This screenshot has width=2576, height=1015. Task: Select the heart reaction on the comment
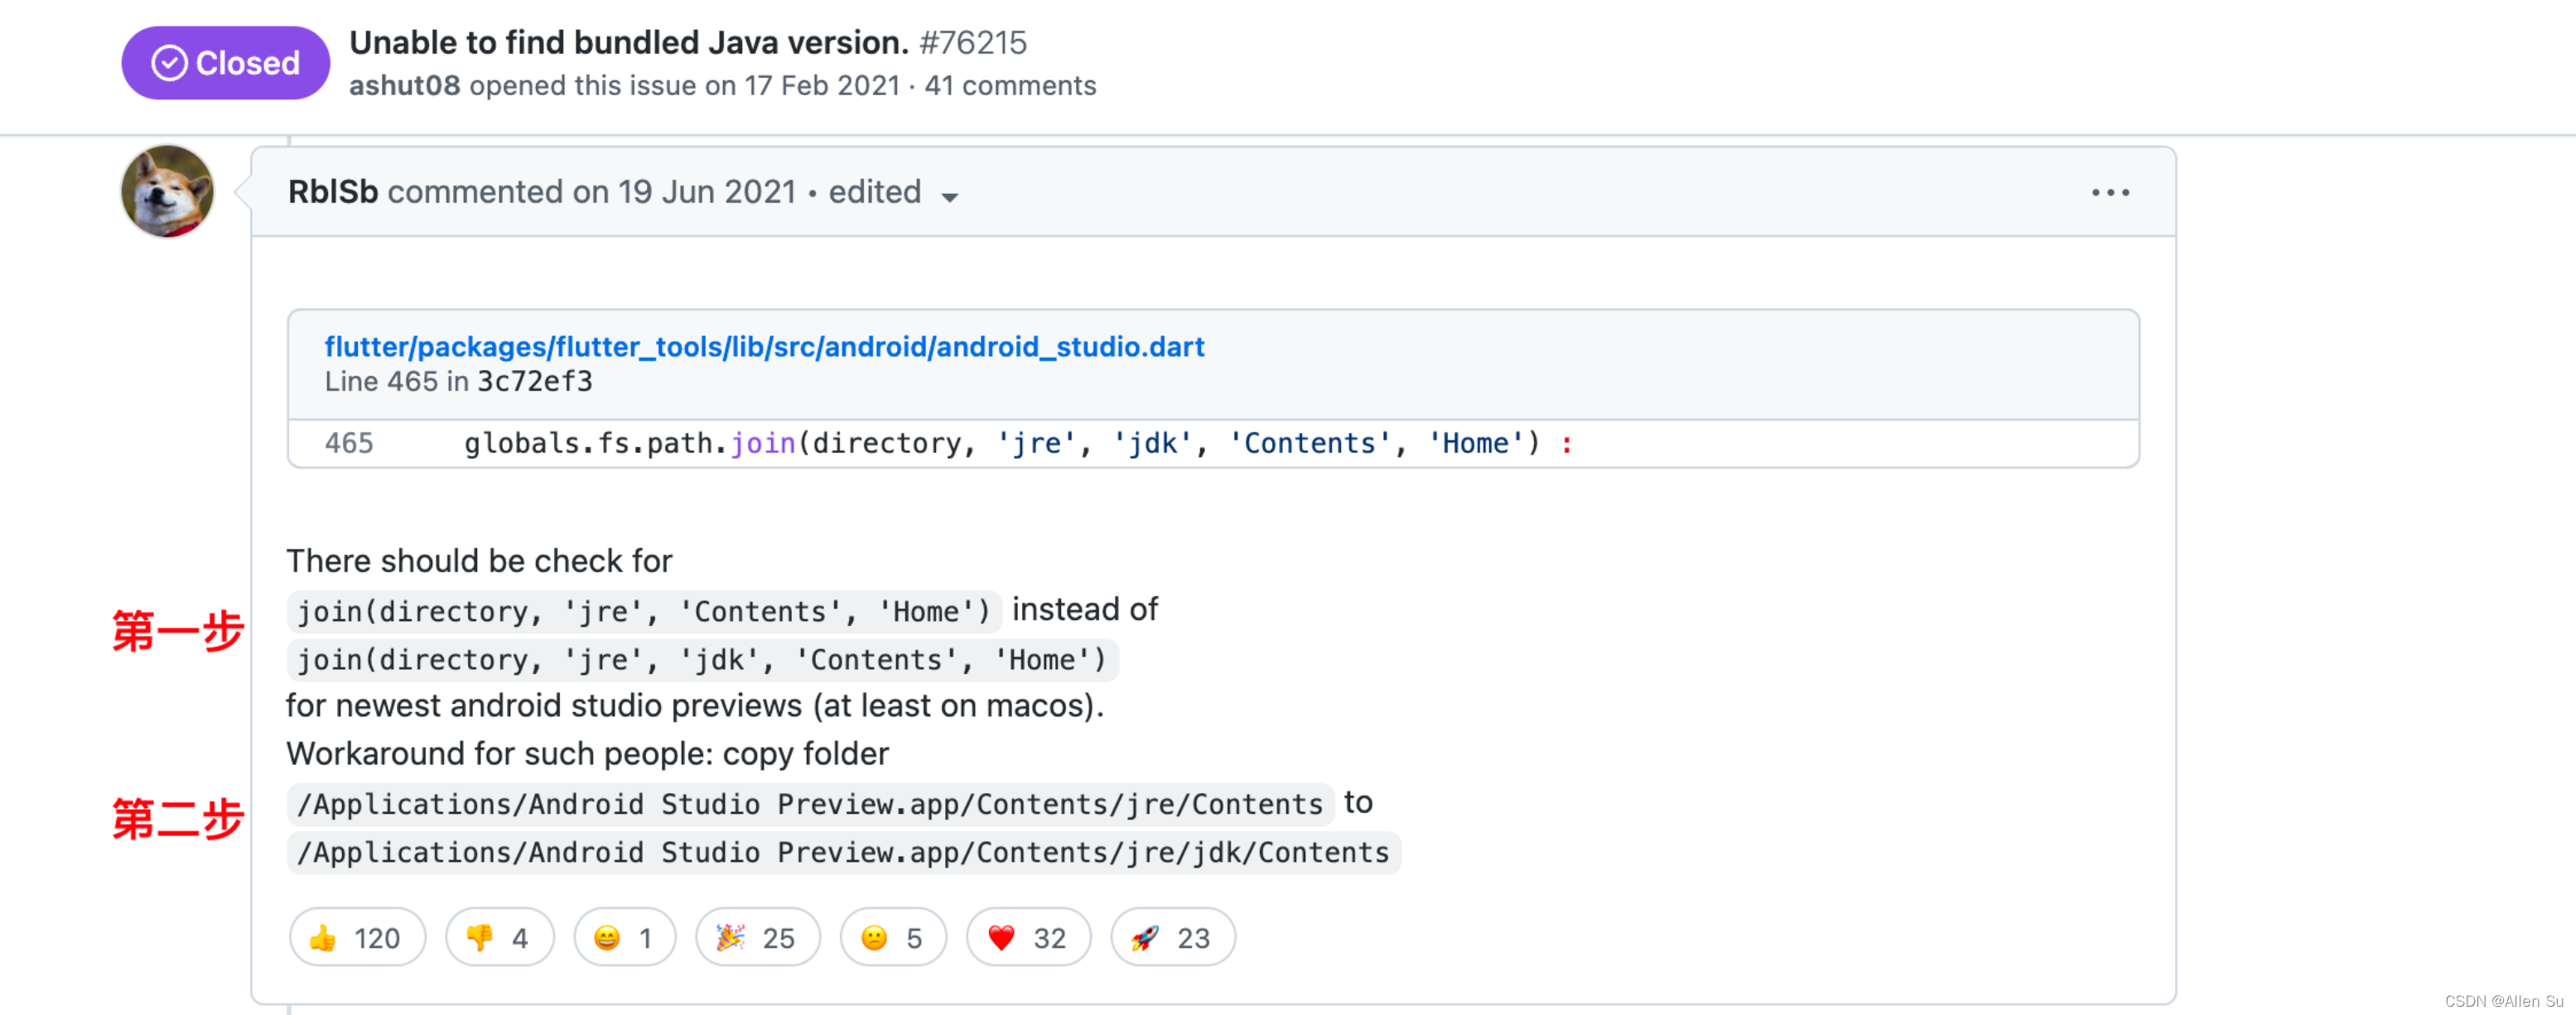click(x=1003, y=937)
